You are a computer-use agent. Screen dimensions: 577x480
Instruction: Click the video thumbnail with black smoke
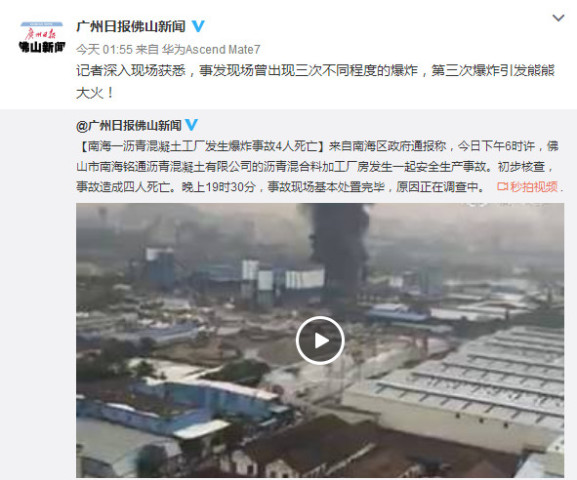pos(320,340)
